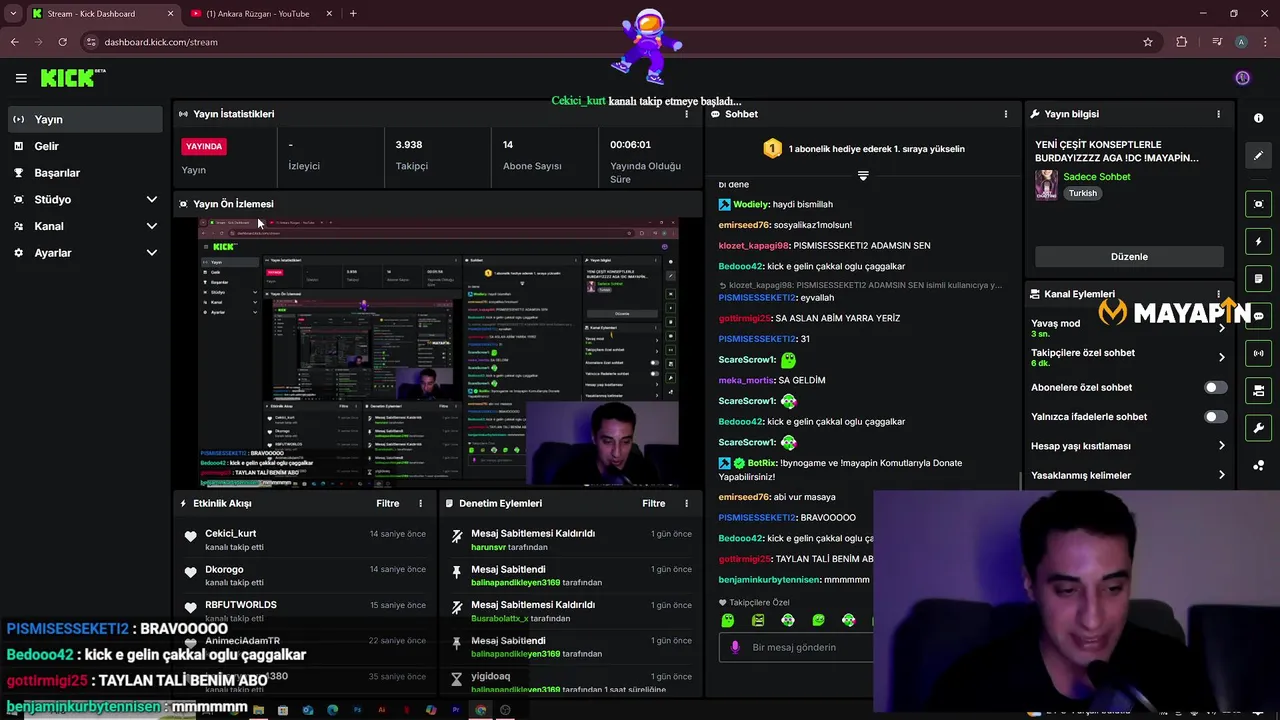Open Hesap yaşı kısıtlaması chevron
This screenshot has width=1280, height=720.
pos(1221,446)
